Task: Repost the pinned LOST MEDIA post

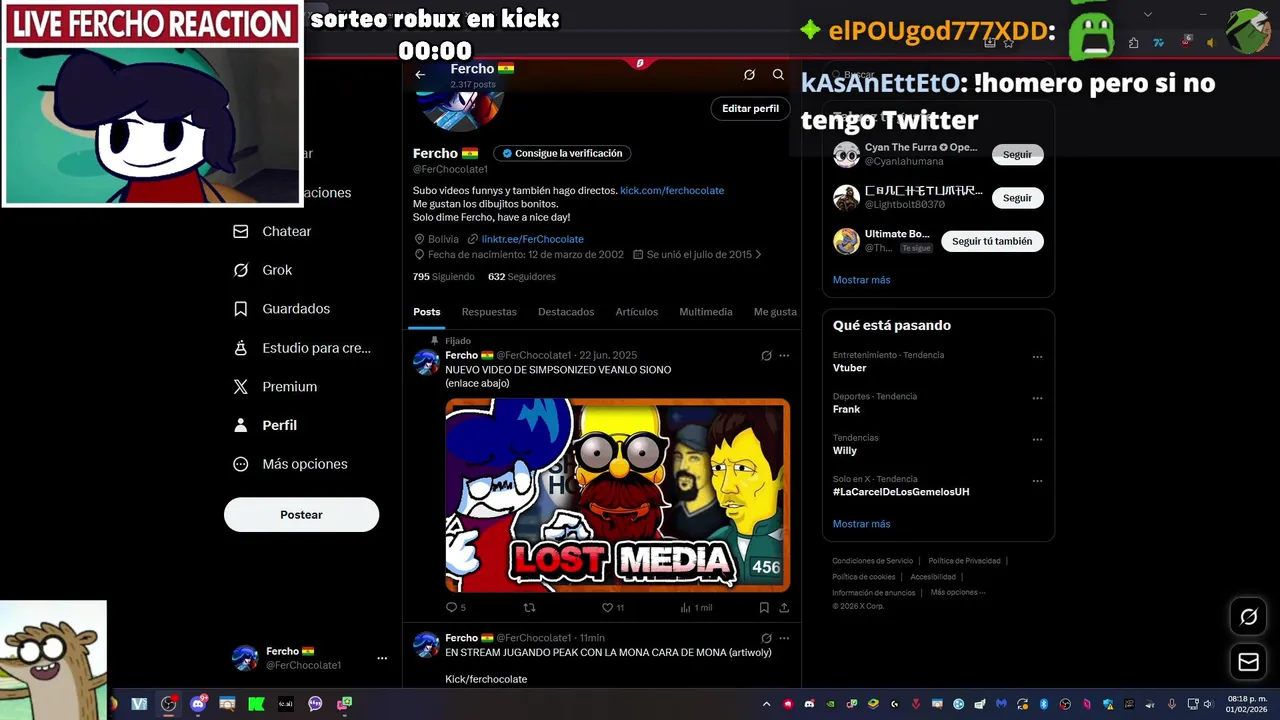Action: point(530,607)
